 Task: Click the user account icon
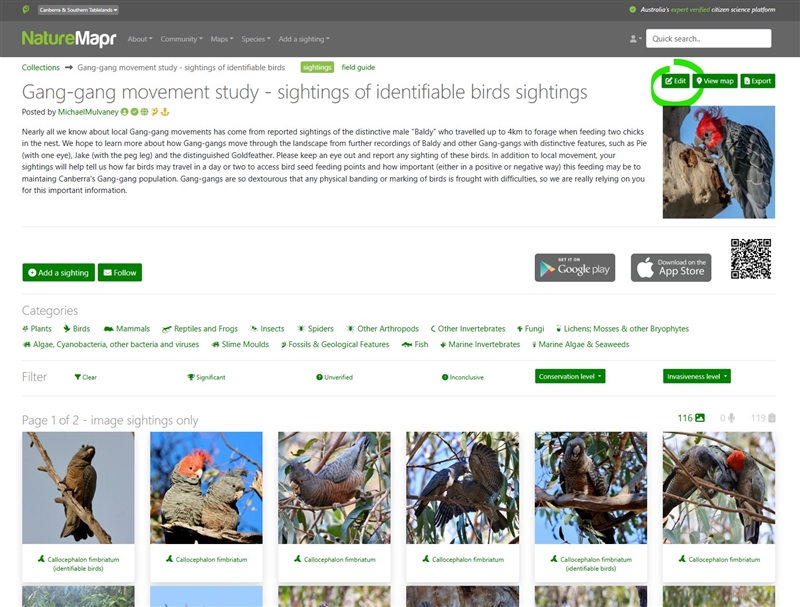click(x=635, y=39)
